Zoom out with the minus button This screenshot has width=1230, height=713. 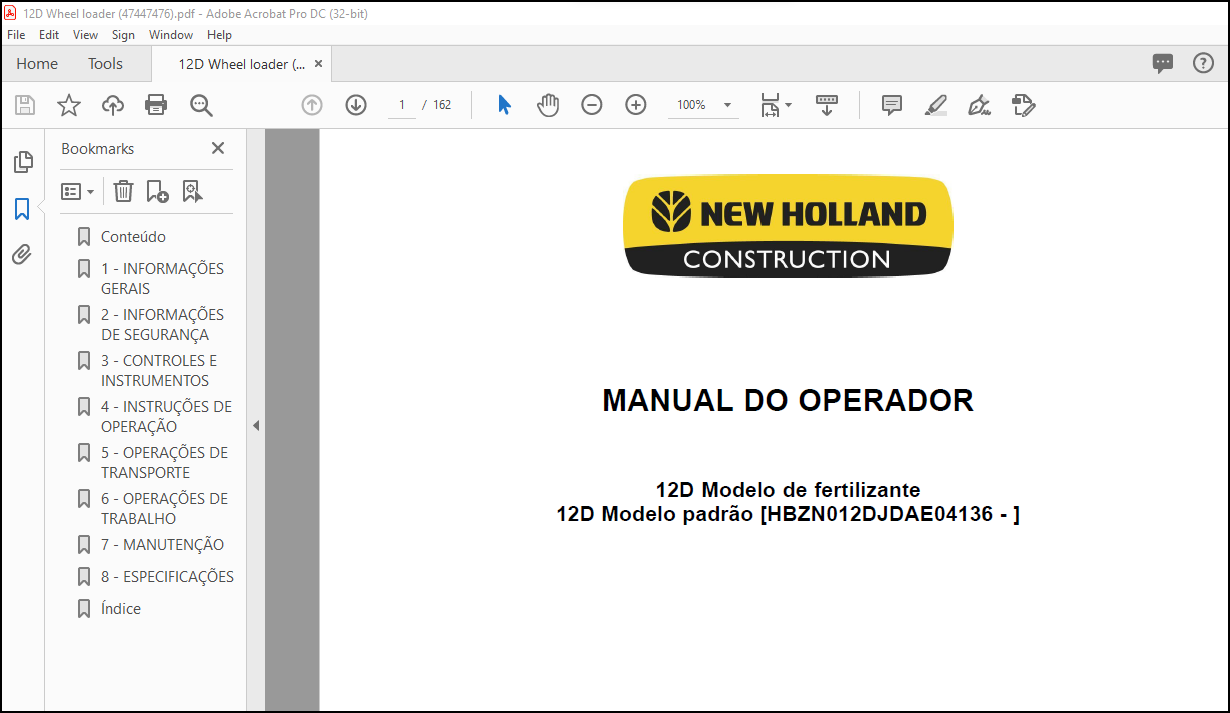(592, 105)
